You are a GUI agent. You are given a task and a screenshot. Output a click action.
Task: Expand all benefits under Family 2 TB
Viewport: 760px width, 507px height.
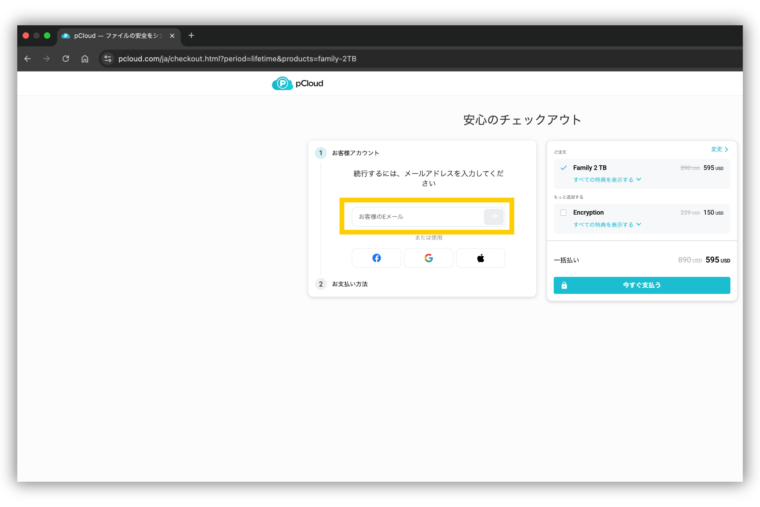tap(607, 180)
